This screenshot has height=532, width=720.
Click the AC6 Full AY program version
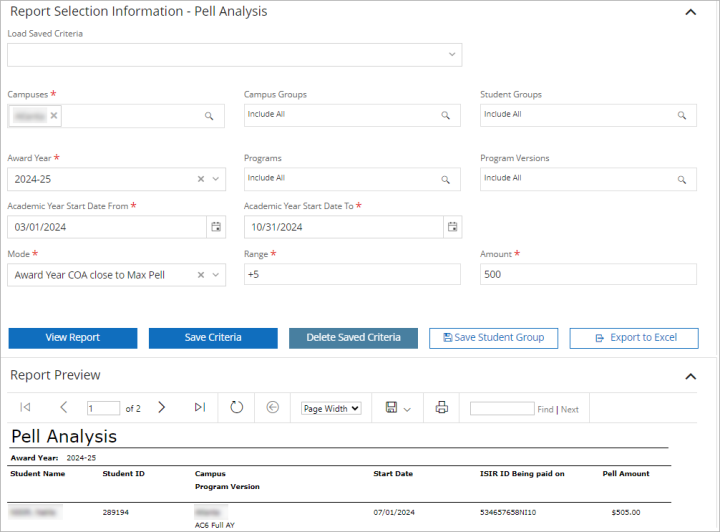215,525
